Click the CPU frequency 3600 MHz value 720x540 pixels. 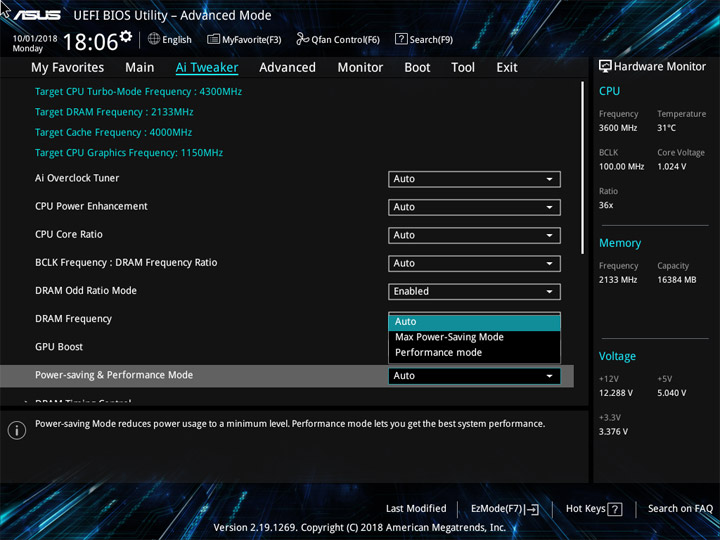(x=618, y=128)
